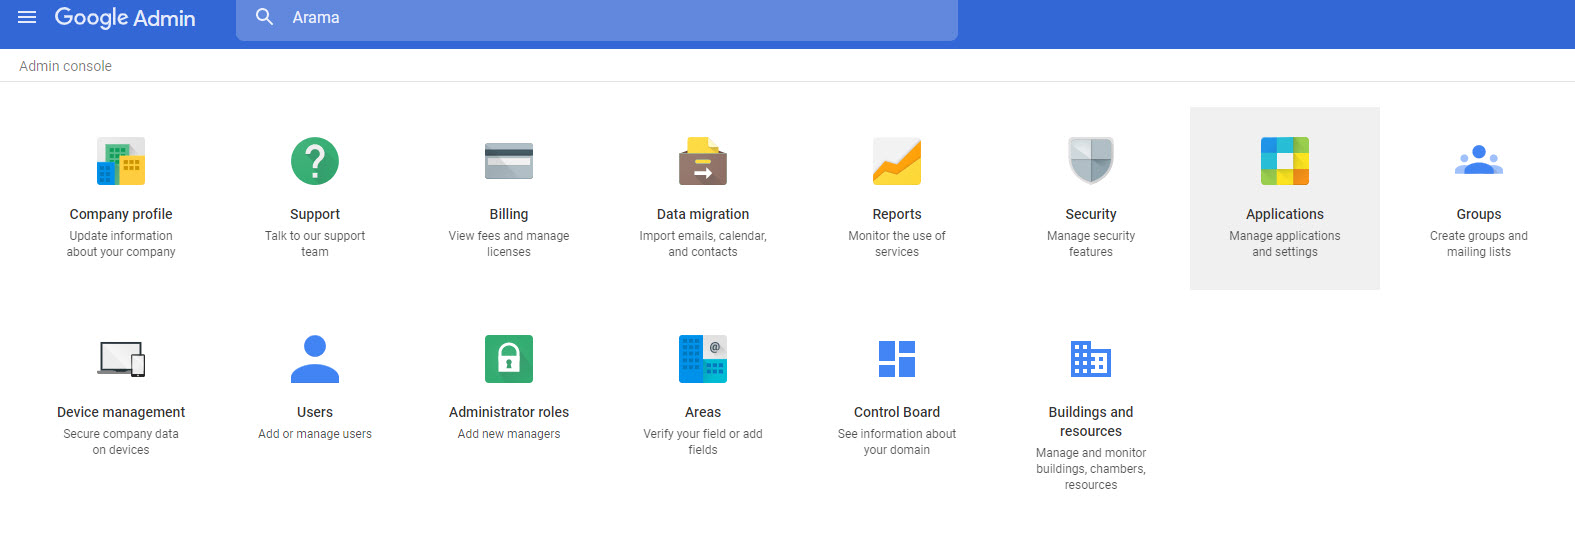Click the Buildings and resources icon
1575x547 pixels.
(x=1091, y=359)
